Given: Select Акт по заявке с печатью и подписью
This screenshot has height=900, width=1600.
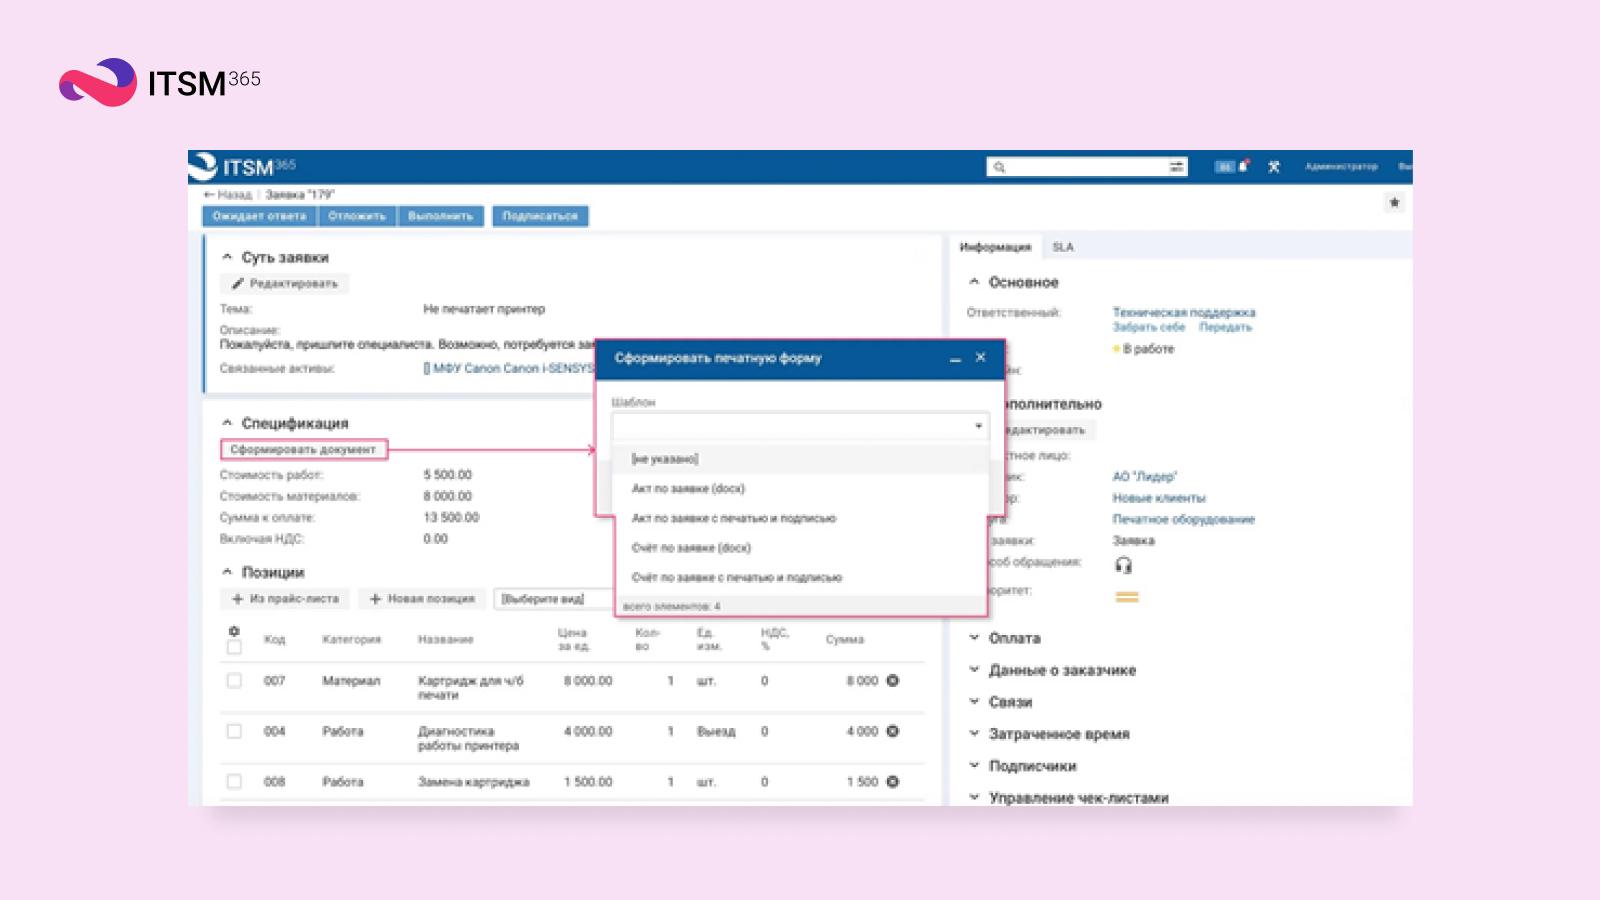Looking at the screenshot, I should click(800, 518).
